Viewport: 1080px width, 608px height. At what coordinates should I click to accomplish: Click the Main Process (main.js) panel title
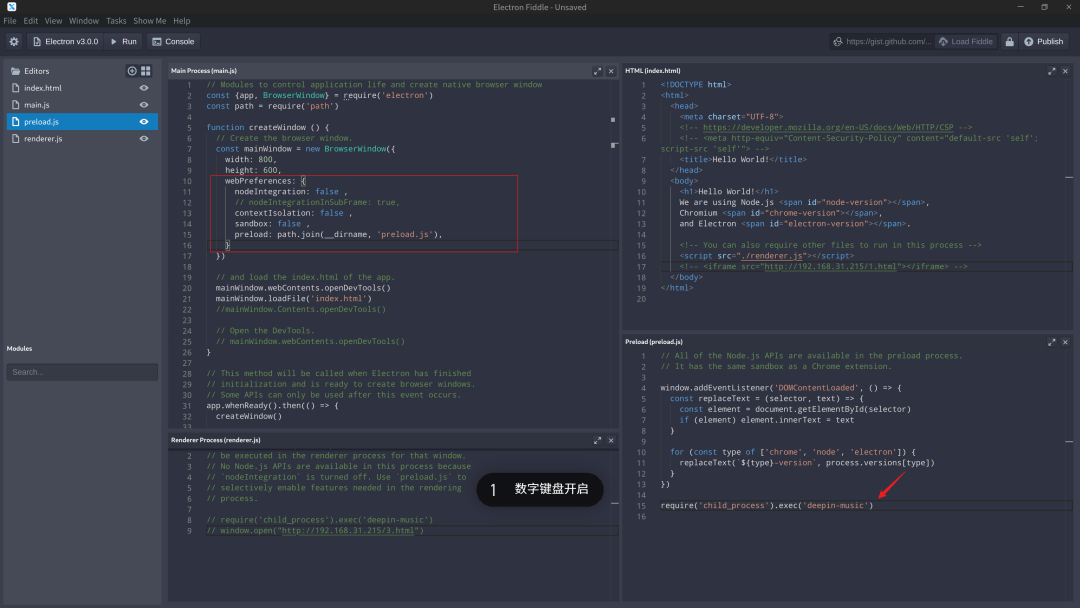(204, 71)
